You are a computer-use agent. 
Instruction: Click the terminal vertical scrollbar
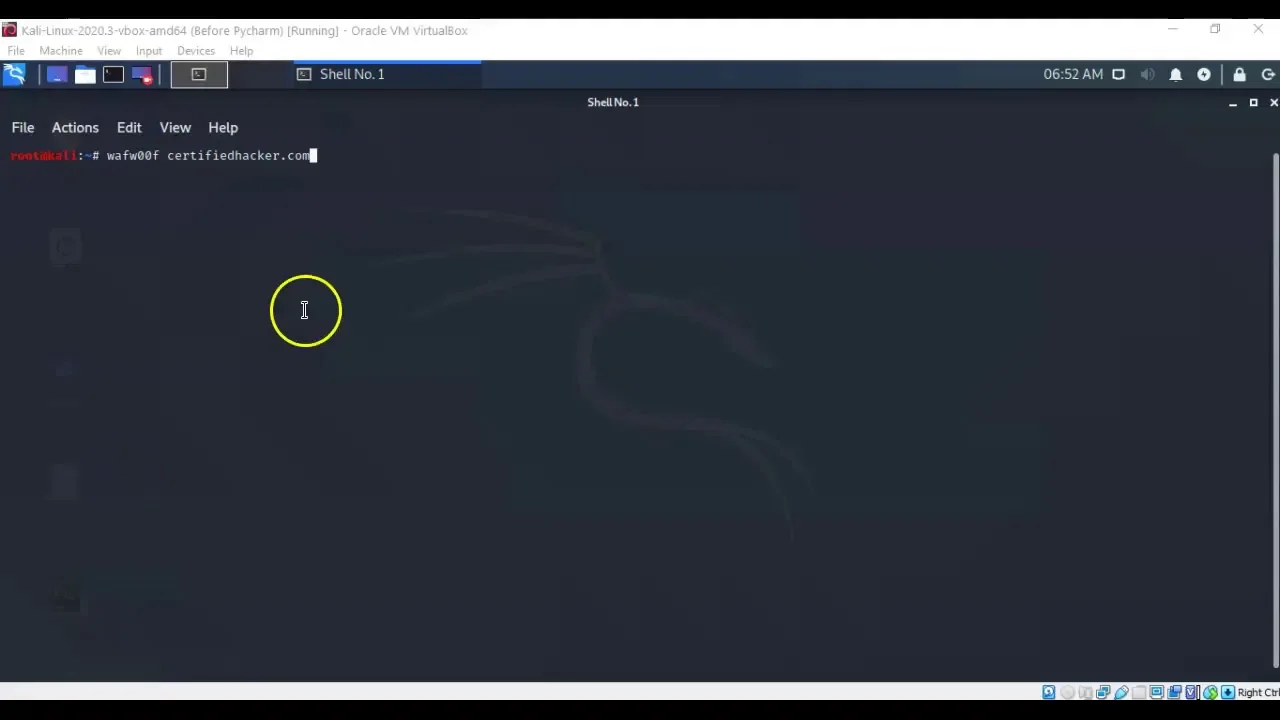coord(1275,410)
